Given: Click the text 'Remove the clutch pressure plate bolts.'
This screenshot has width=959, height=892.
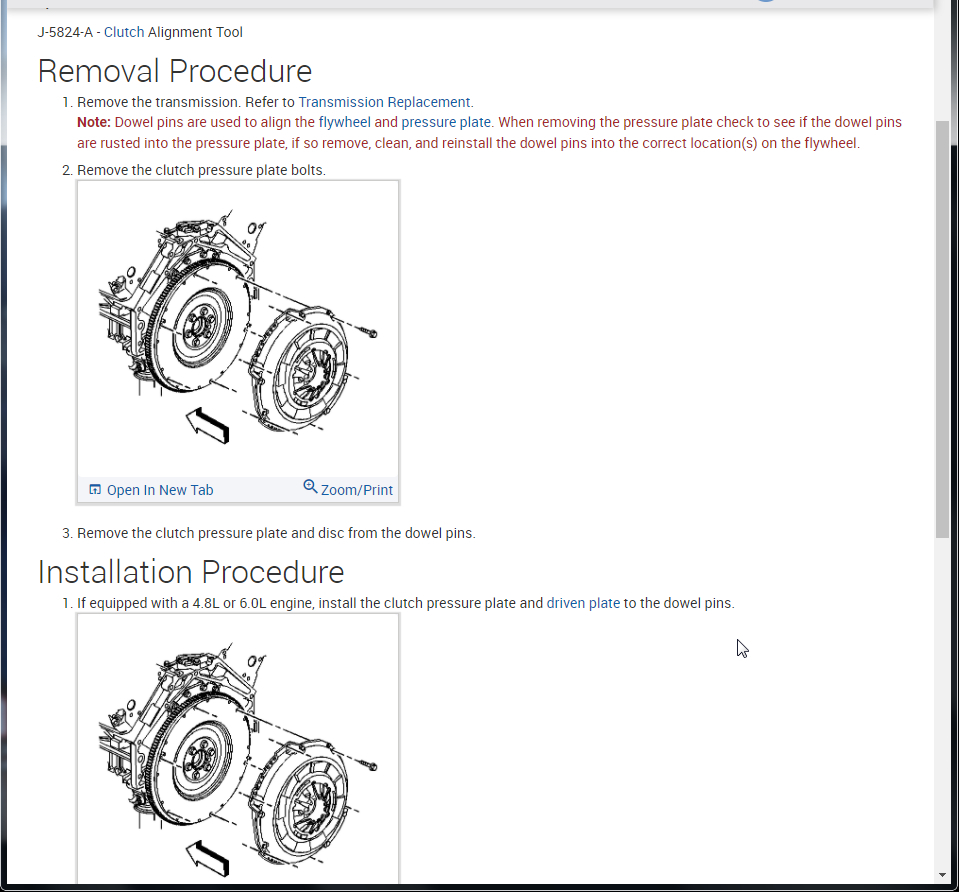Looking at the screenshot, I should (201, 170).
